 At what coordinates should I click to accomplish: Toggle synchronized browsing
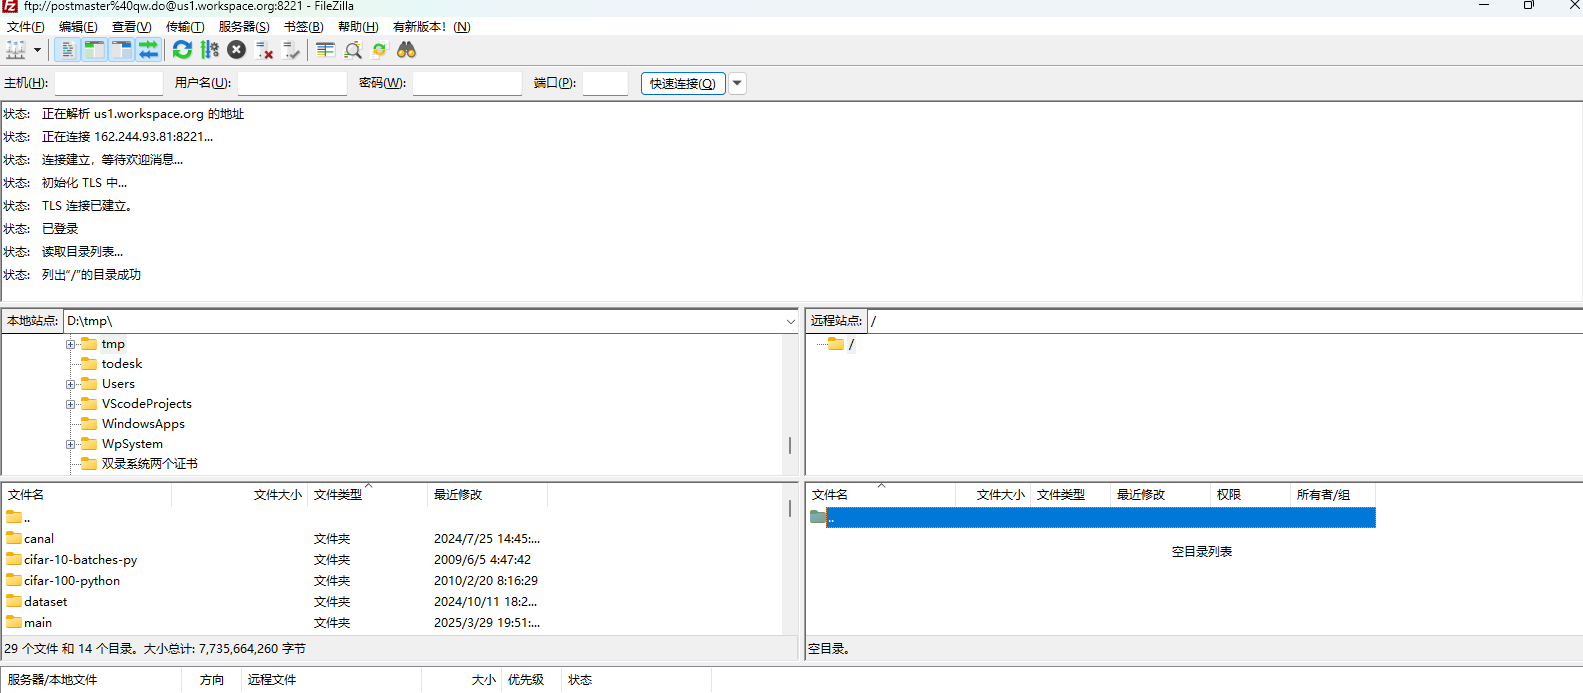379,50
